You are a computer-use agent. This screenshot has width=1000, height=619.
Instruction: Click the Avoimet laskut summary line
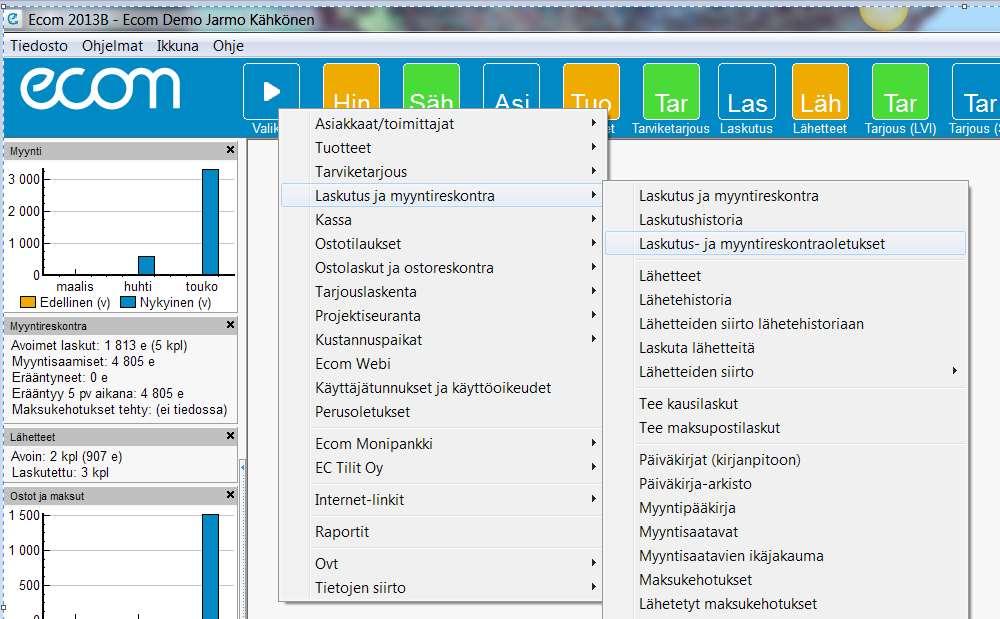[x=99, y=346]
